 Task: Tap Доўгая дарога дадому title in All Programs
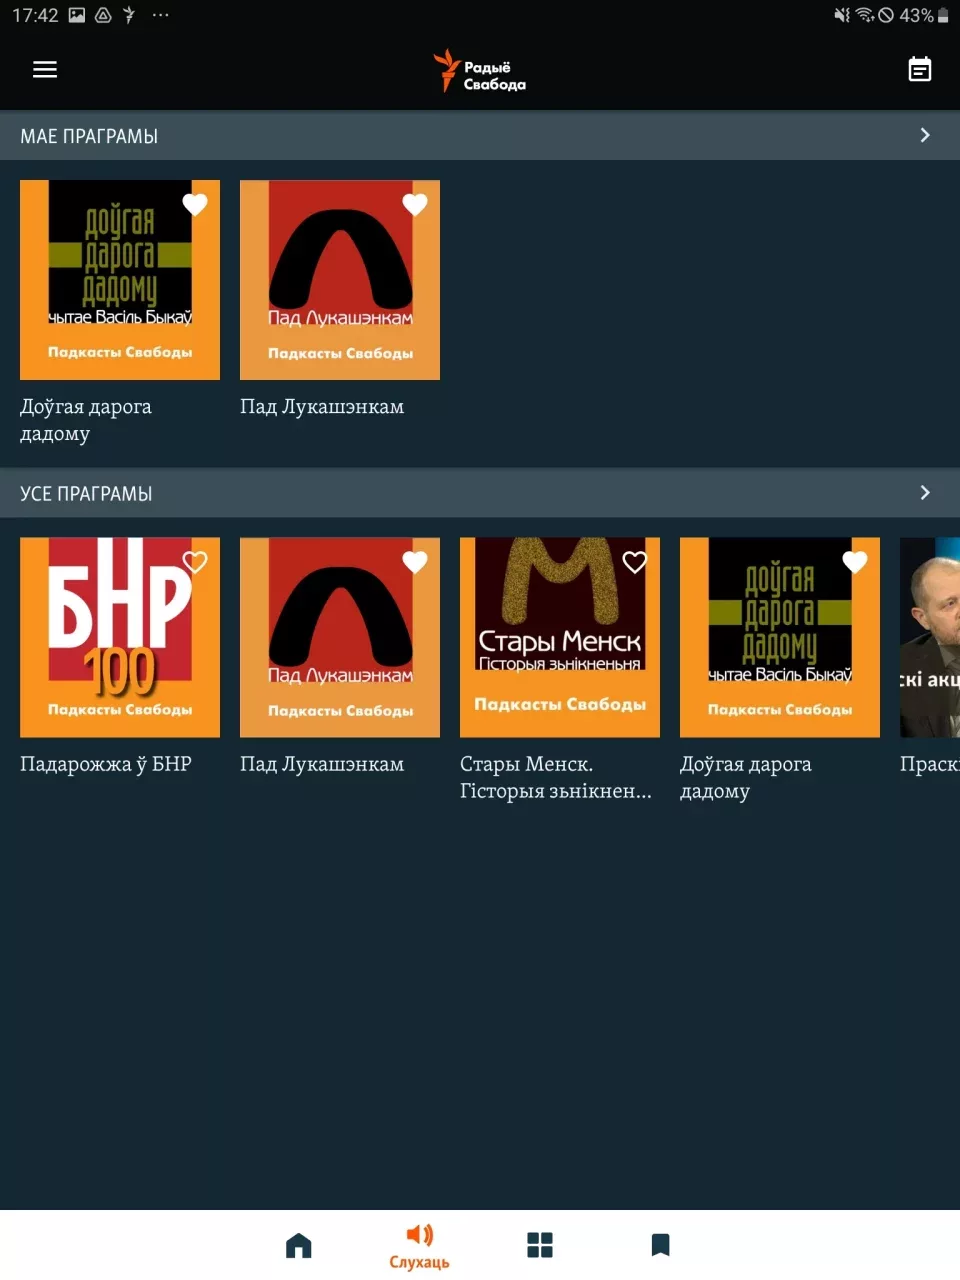click(x=746, y=777)
